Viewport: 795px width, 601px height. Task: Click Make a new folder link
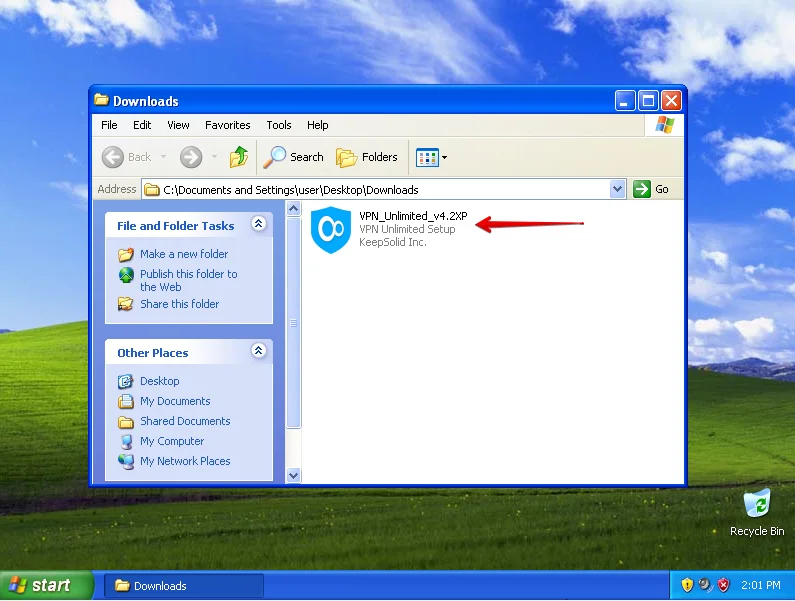184,254
